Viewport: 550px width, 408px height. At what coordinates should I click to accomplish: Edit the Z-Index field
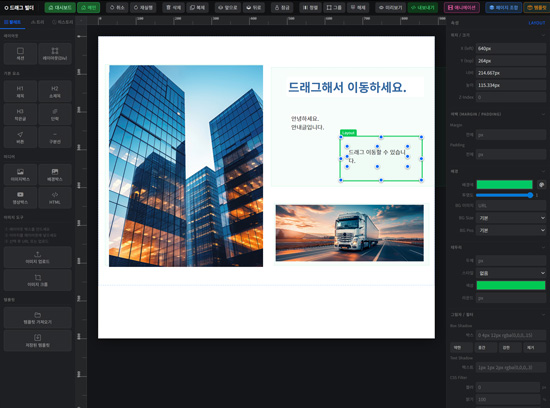point(511,97)
